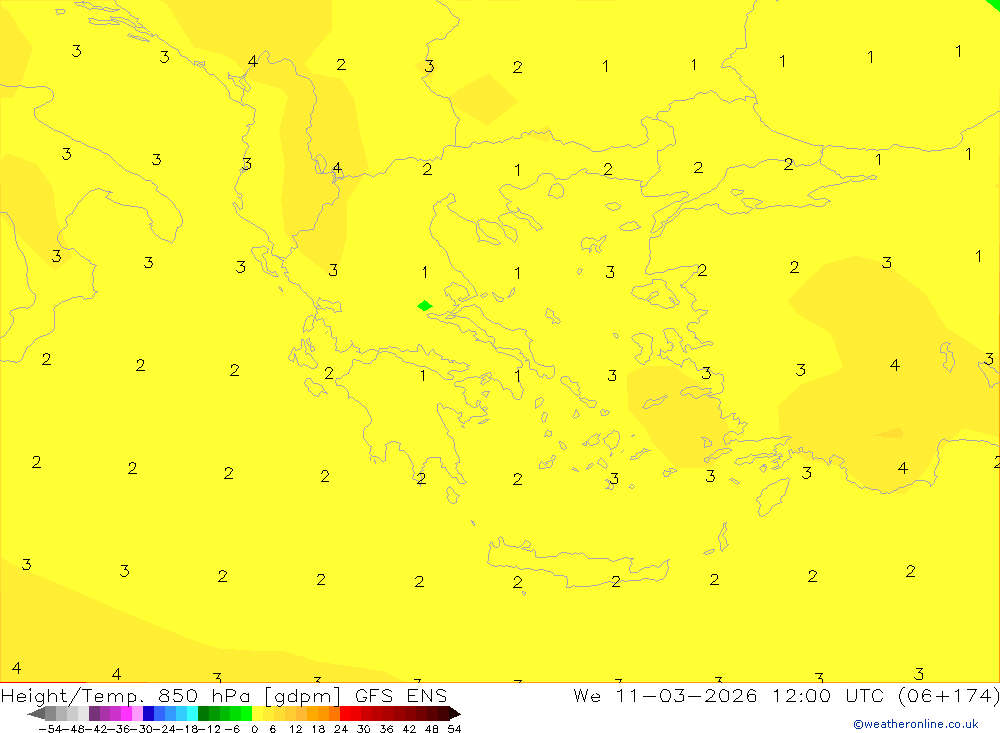
Task: Click the dark maroon right arrow end of the scale
Action: click(x=455, y=713)
